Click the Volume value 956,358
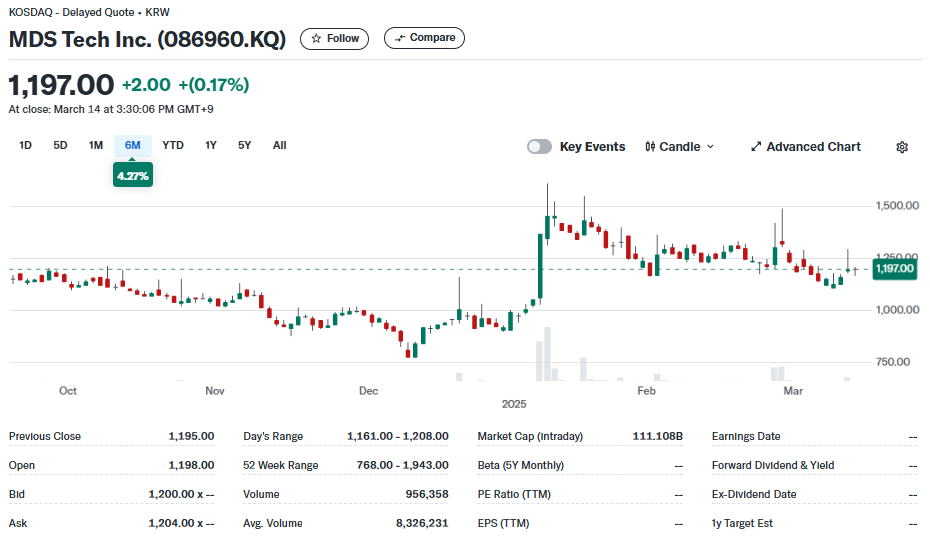The image size is (930, 545). [427, 494]
